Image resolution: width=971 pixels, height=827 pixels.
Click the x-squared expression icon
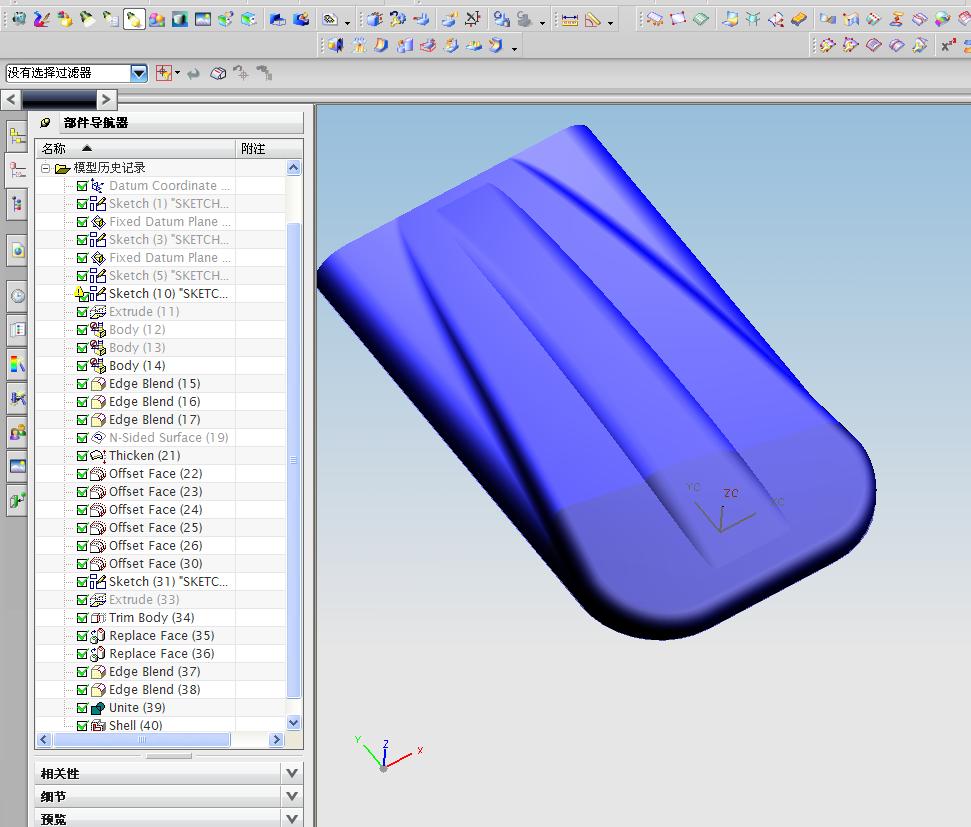949,45
